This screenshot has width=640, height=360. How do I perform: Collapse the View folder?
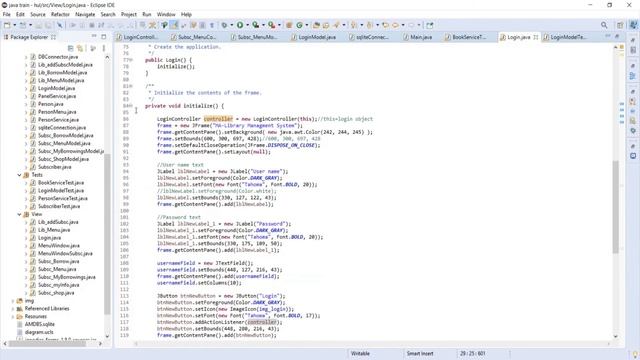click(x=19, y=214)
